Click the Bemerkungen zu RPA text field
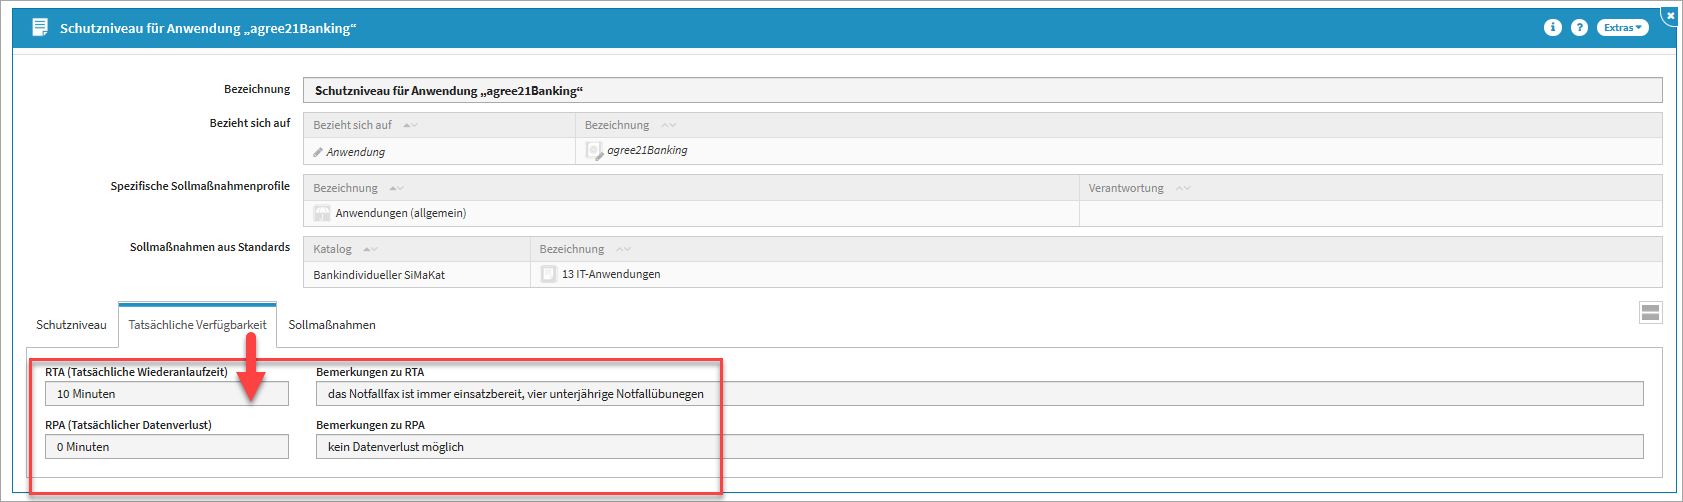The image size is (1683, 502). [x=979, y=447]
